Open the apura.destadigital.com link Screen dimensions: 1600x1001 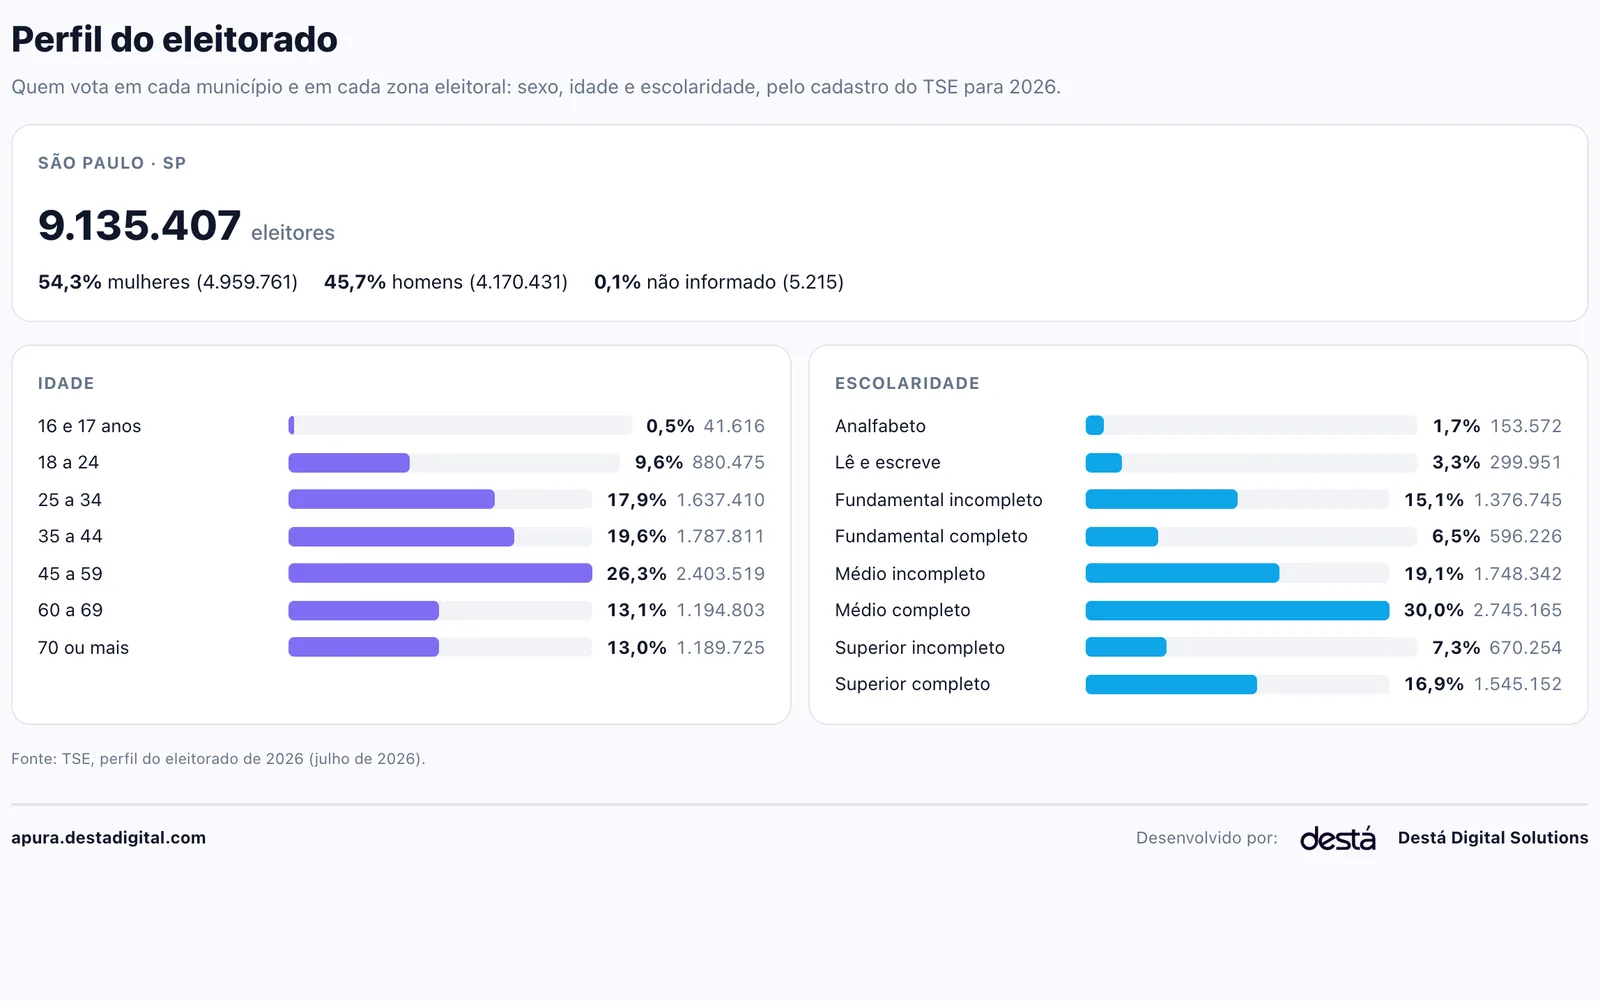(108, 838)
